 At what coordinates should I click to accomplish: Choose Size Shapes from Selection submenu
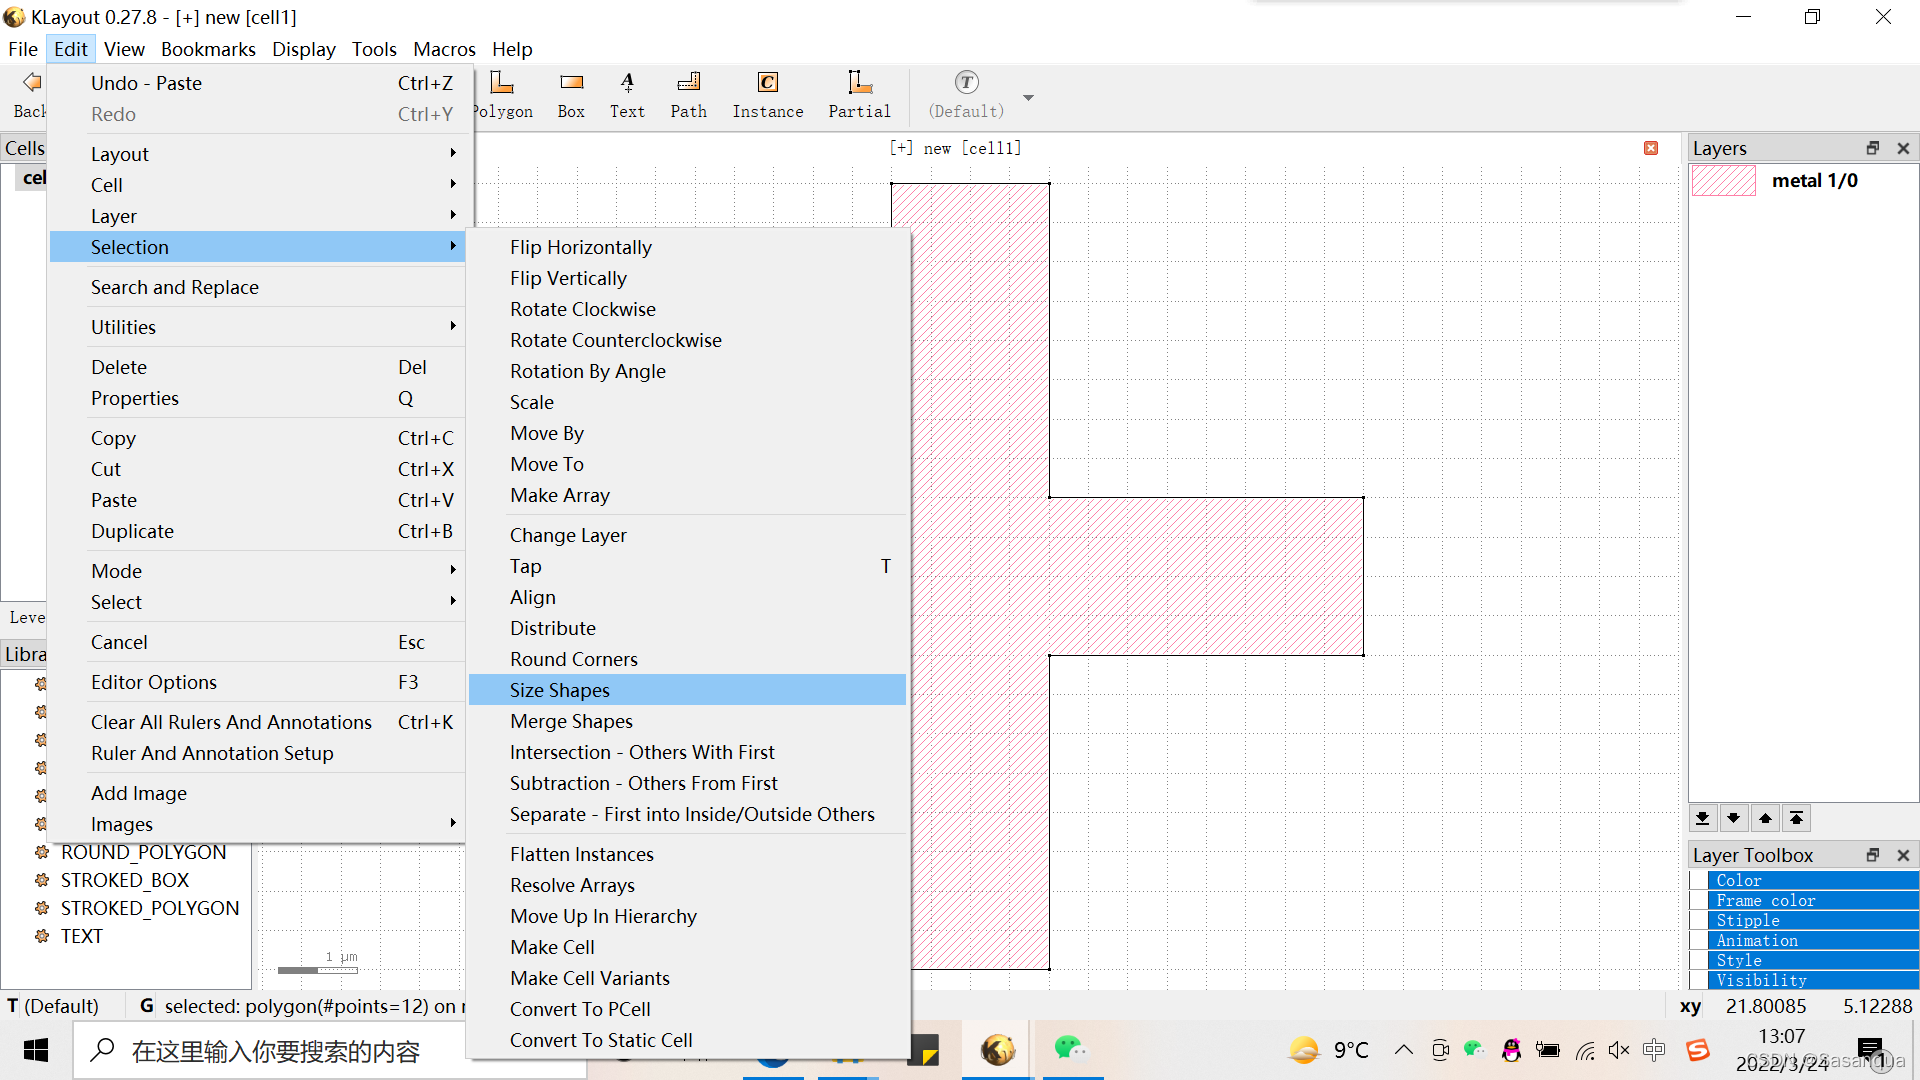560,690
